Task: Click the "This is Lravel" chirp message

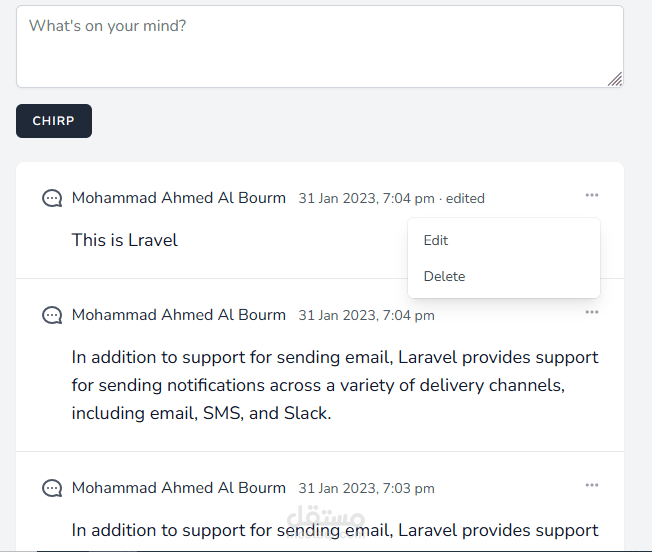Action: click(x=125, y=240)
